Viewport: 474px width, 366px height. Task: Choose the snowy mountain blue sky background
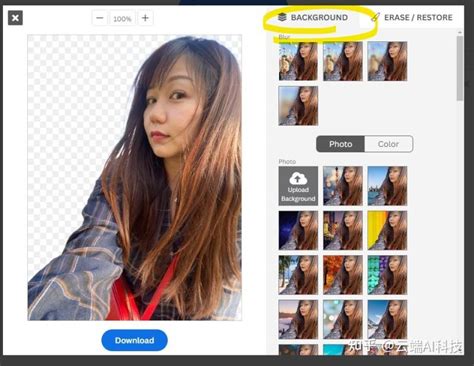(387, 319)
